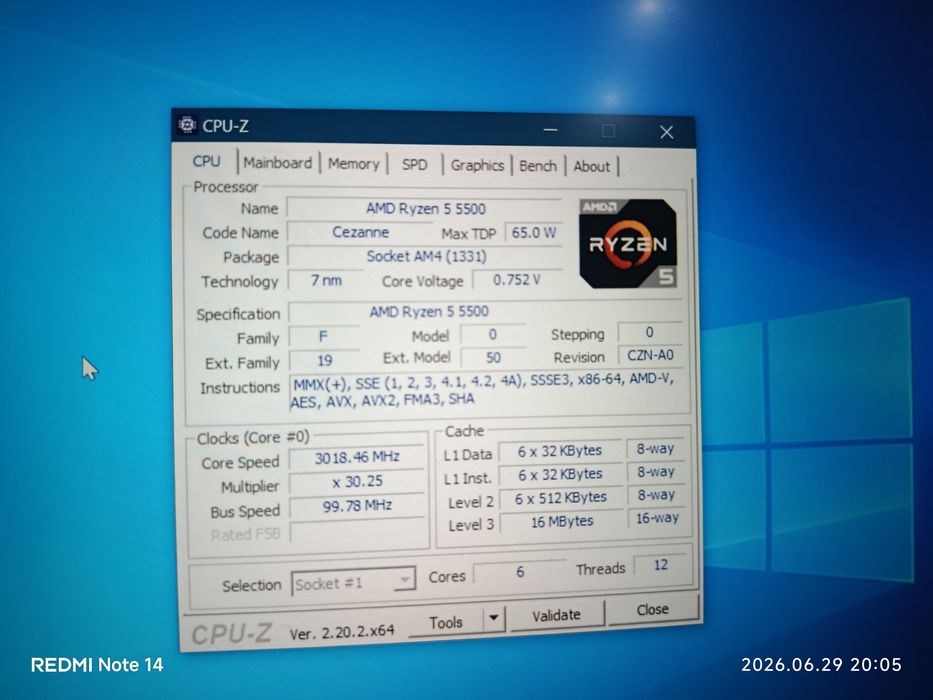Click the Validate button
This screenshot has height=700, width=933.
click(556, 614)
